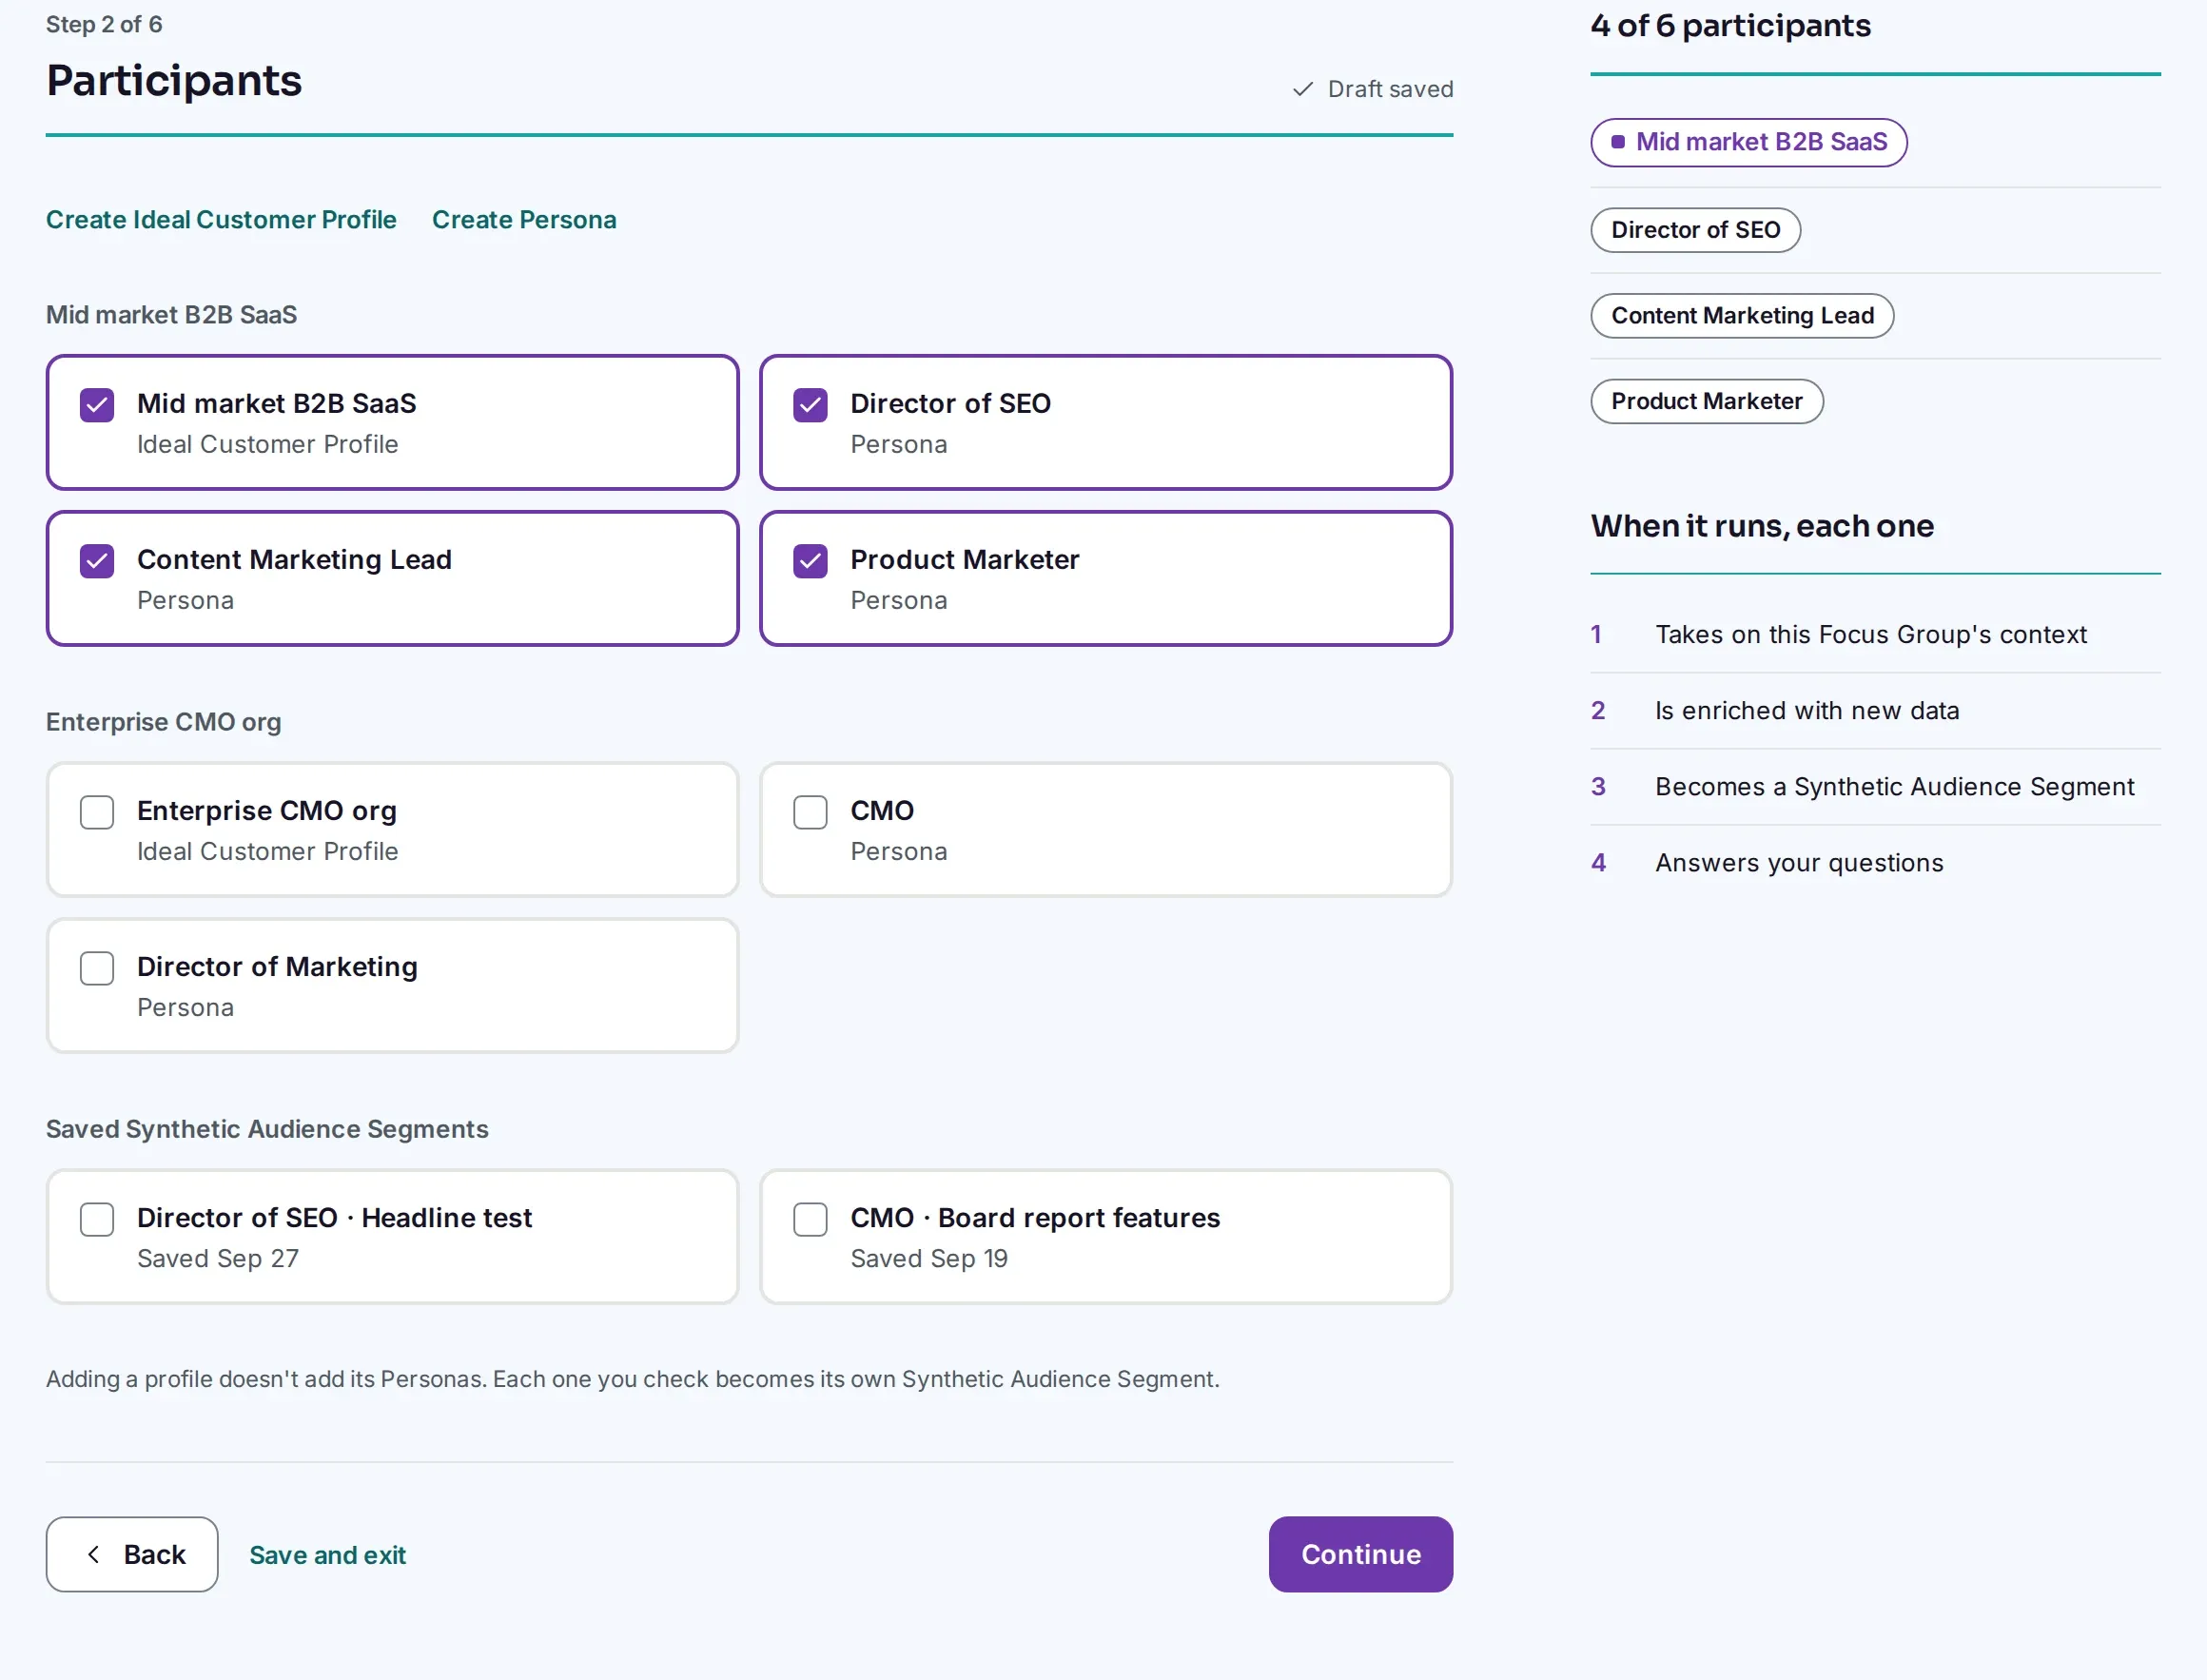The height and width of the screenshot is (1680, 2207).
Task: Click 'Takes on this Focus Group's context' step
Action: [1870, 635]
